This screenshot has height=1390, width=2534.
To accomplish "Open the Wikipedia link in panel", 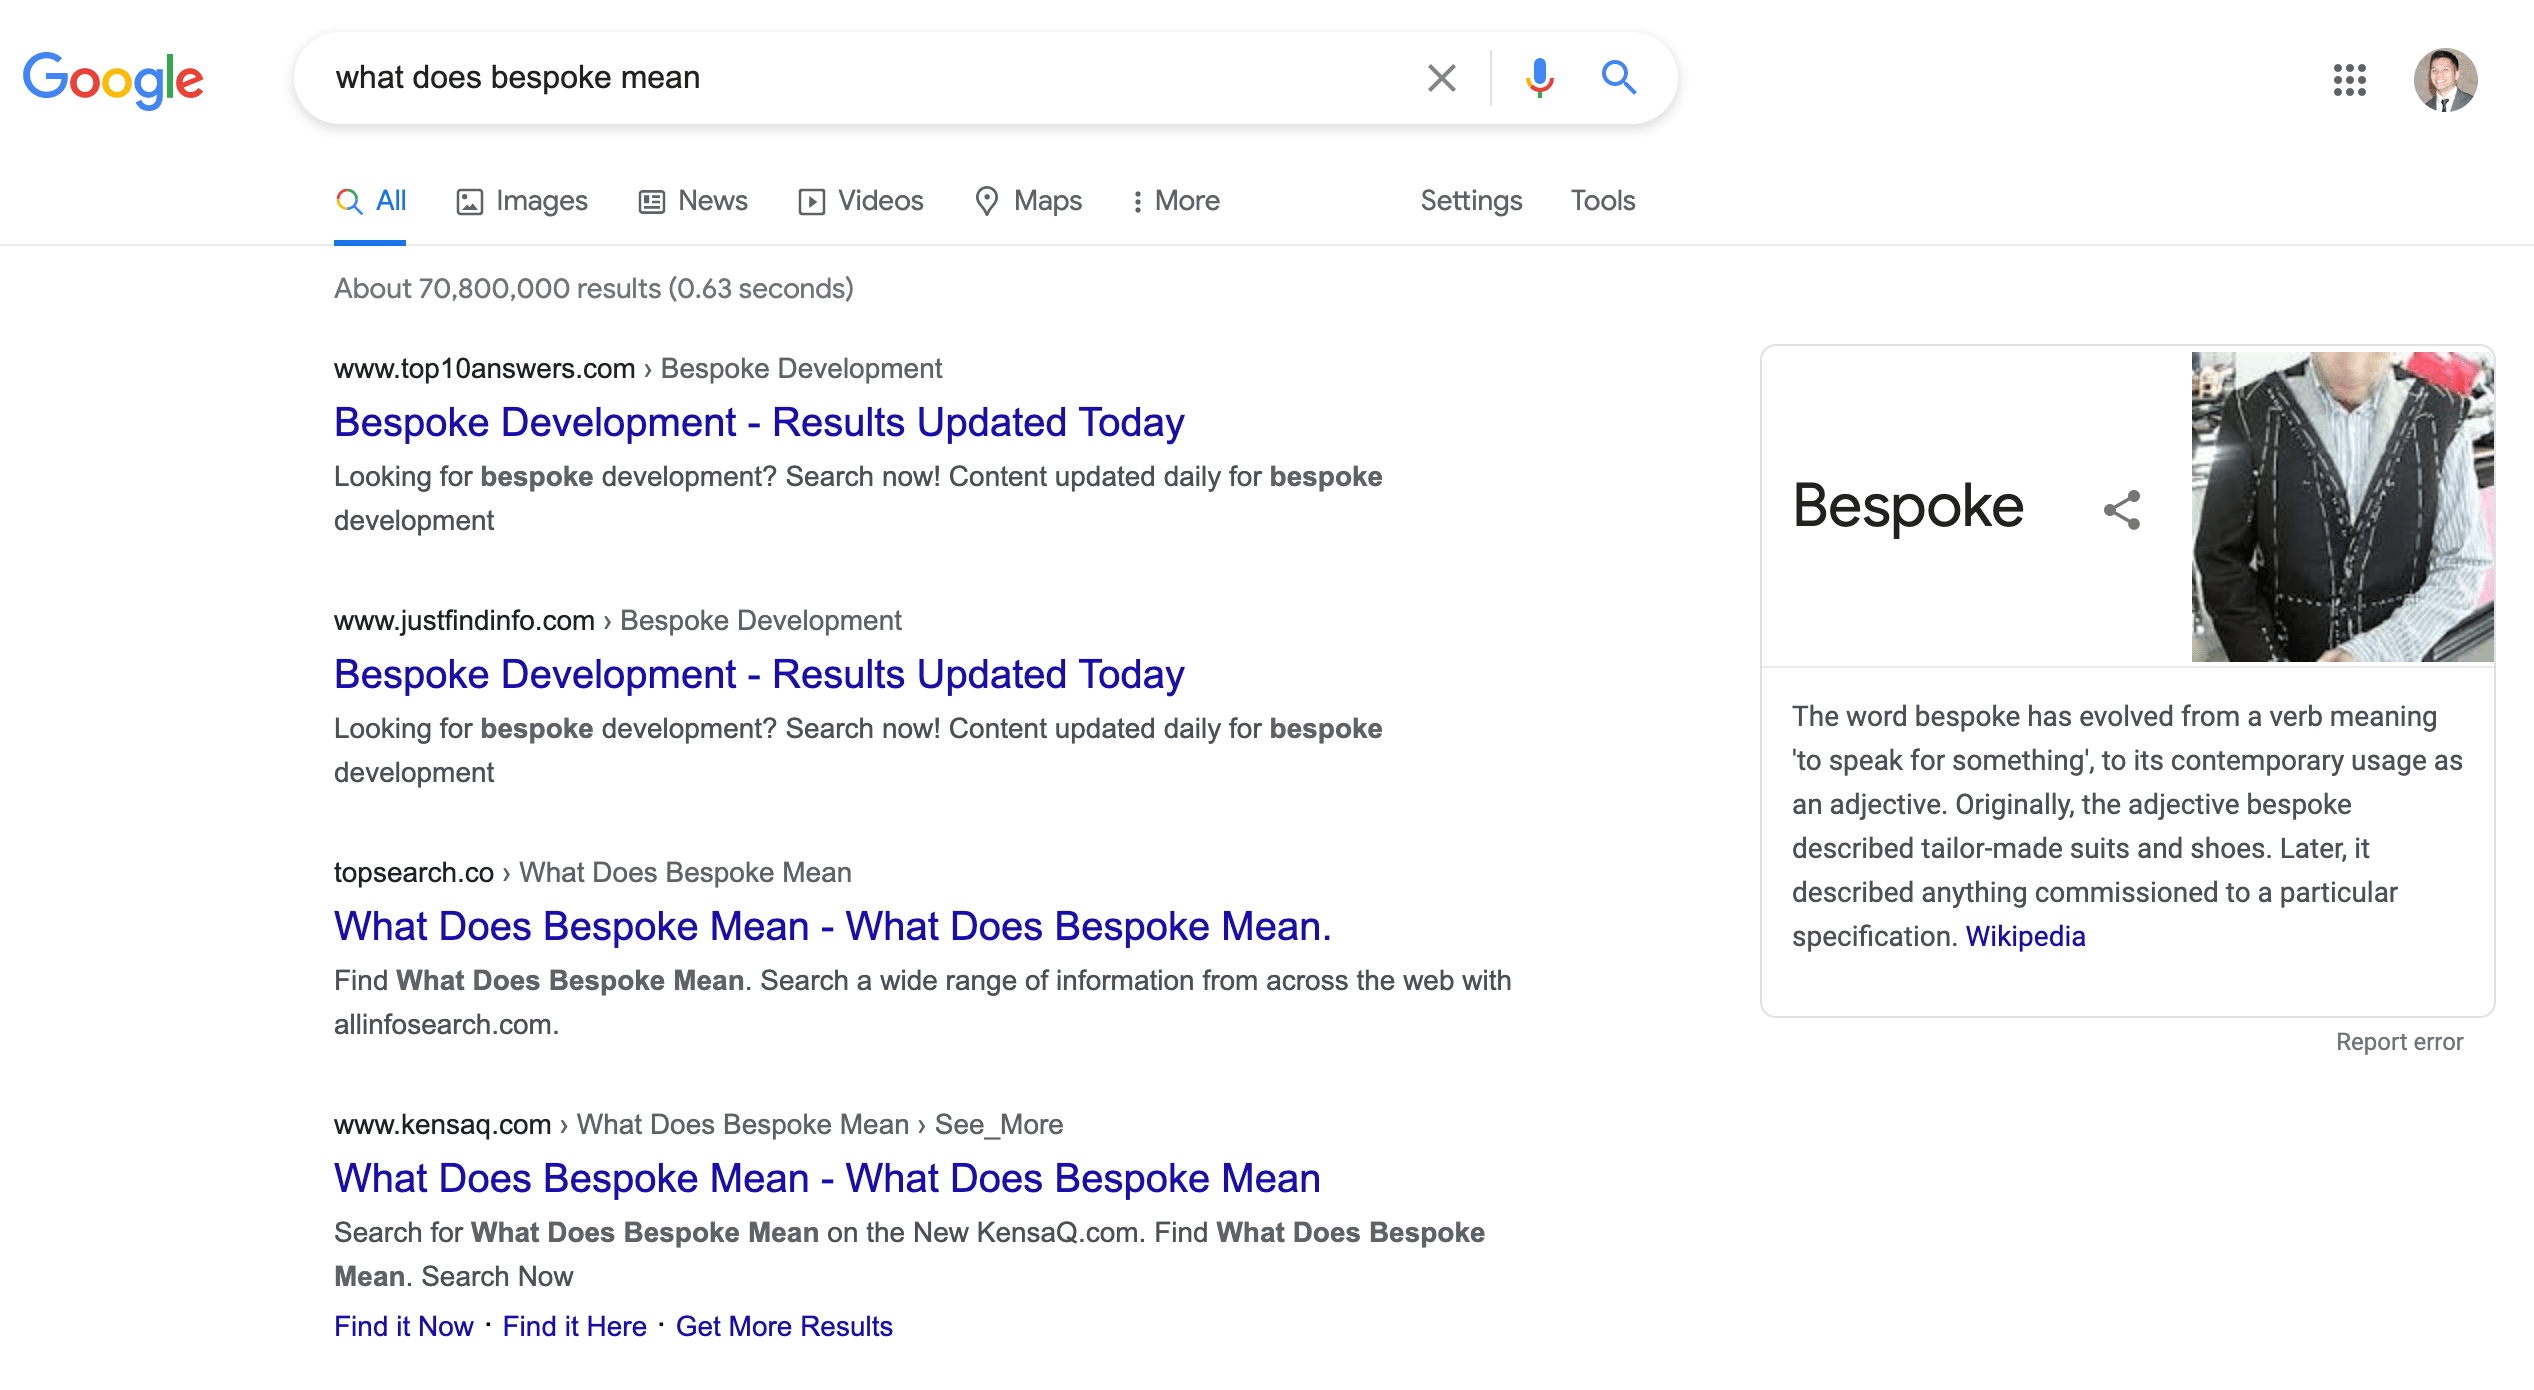I will click(2025, 936).
